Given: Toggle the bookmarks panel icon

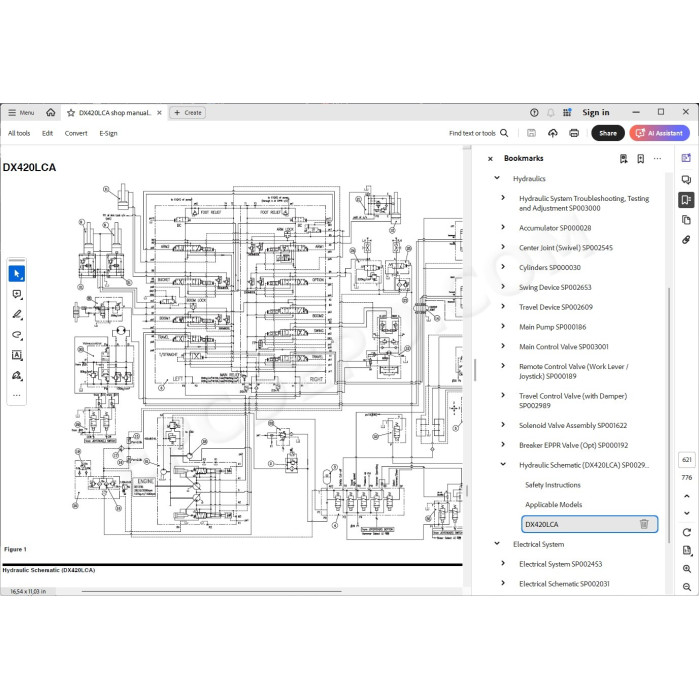Looking at the screenshot, I should click(686, 200).
